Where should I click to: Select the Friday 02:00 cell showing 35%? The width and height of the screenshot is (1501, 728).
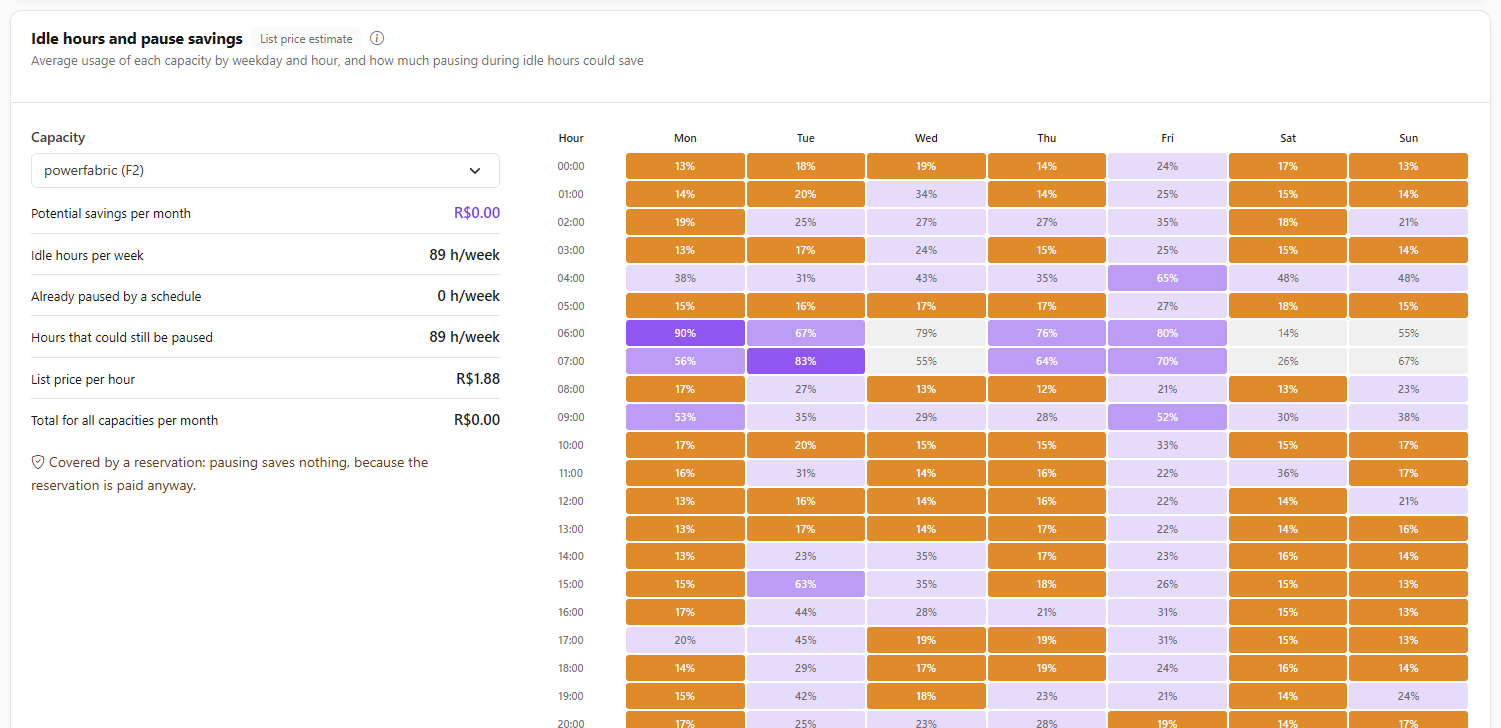click(1167, 222)
